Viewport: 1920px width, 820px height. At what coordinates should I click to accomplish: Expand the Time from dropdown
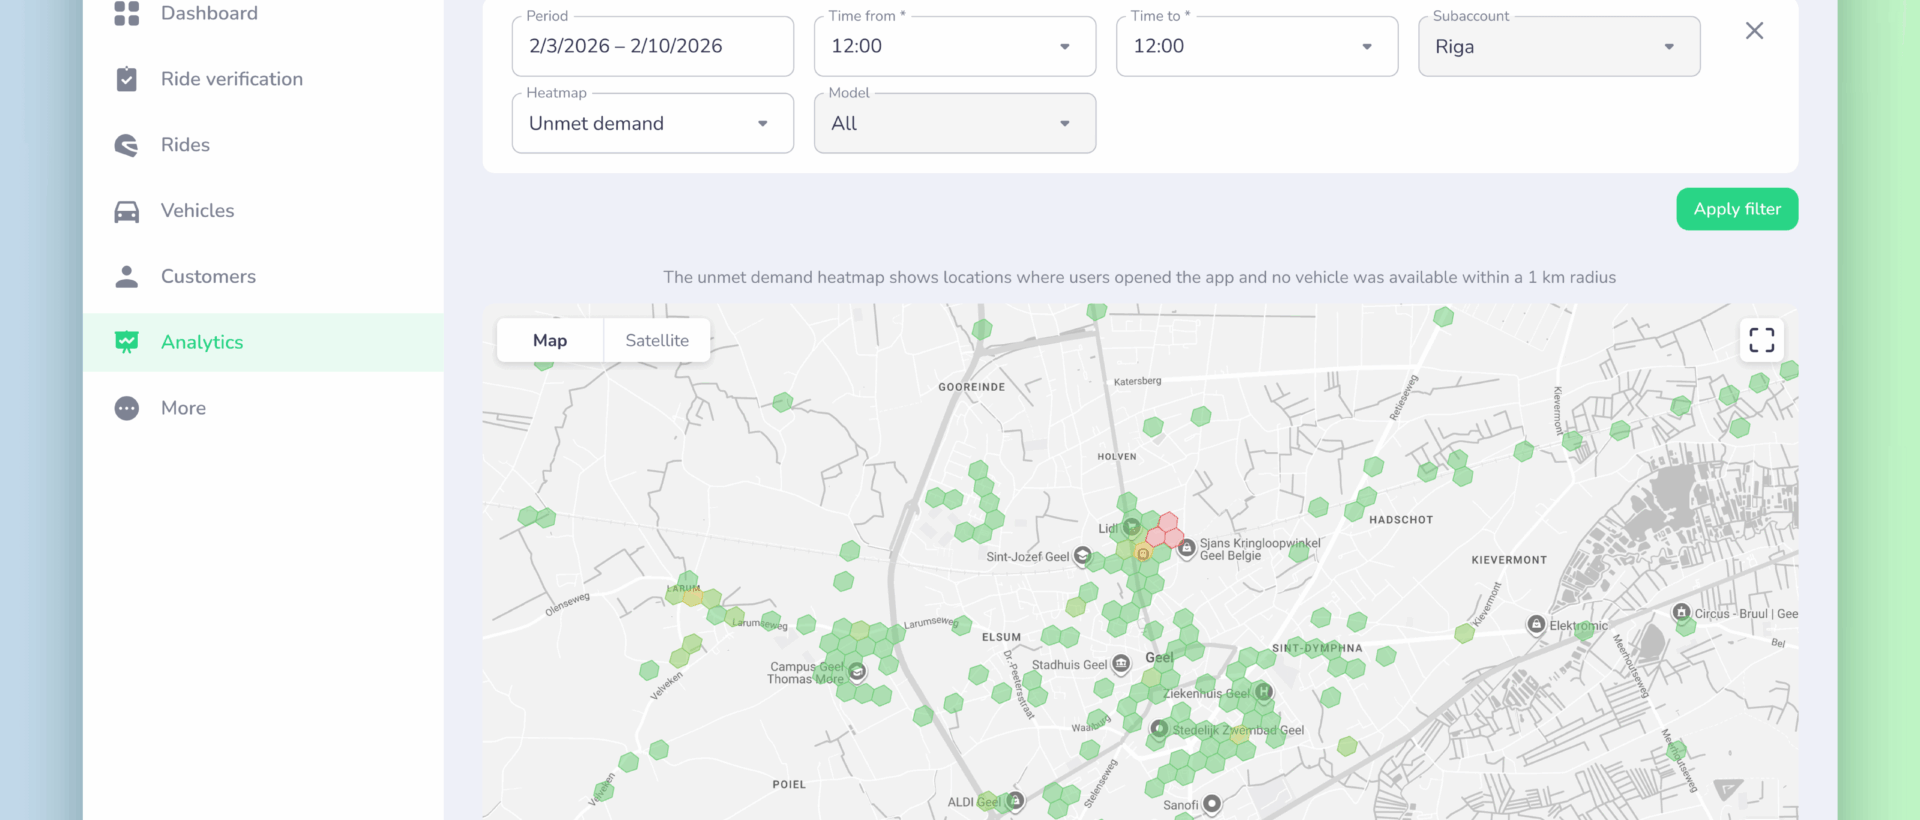point(954,47)
